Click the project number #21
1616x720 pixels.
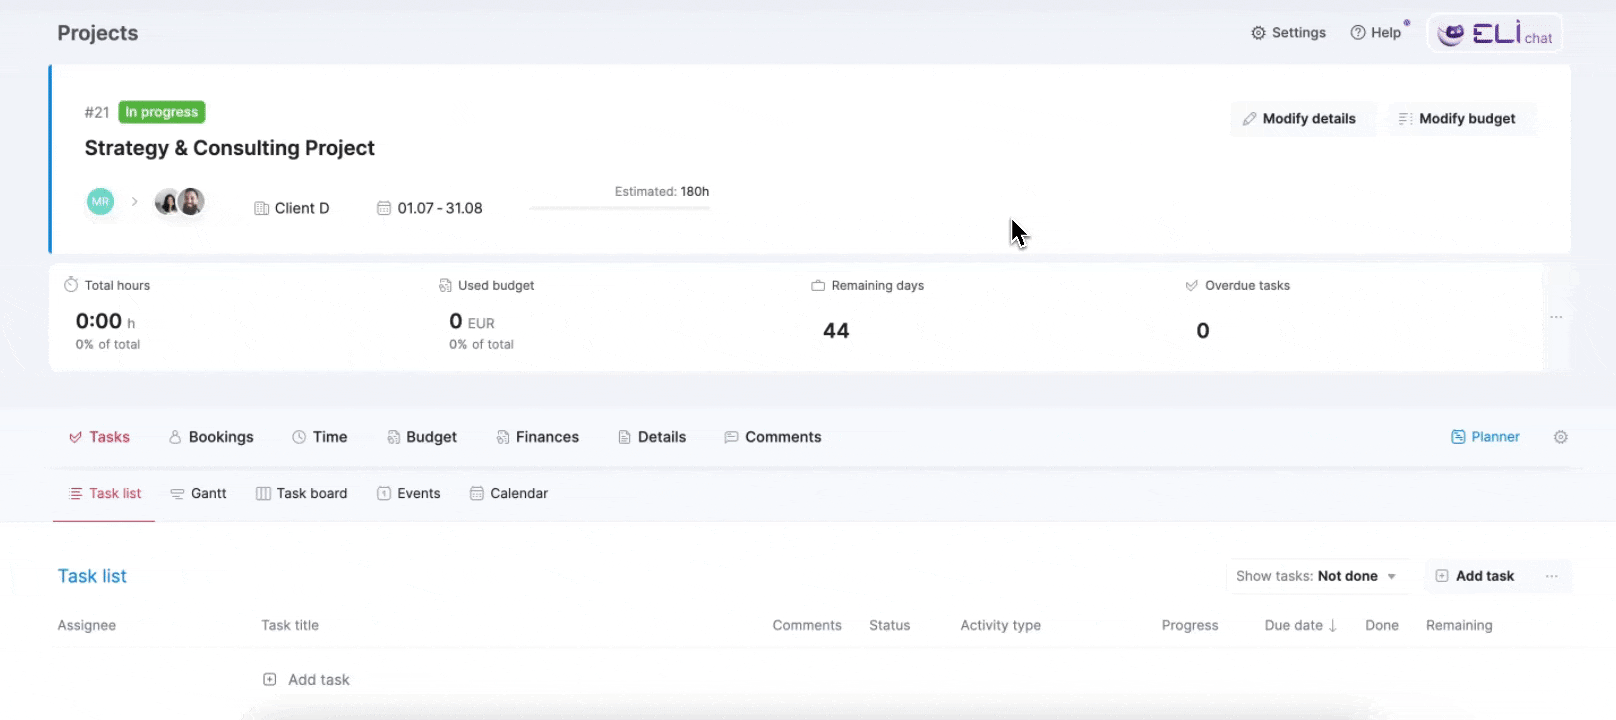coord(97,112)
